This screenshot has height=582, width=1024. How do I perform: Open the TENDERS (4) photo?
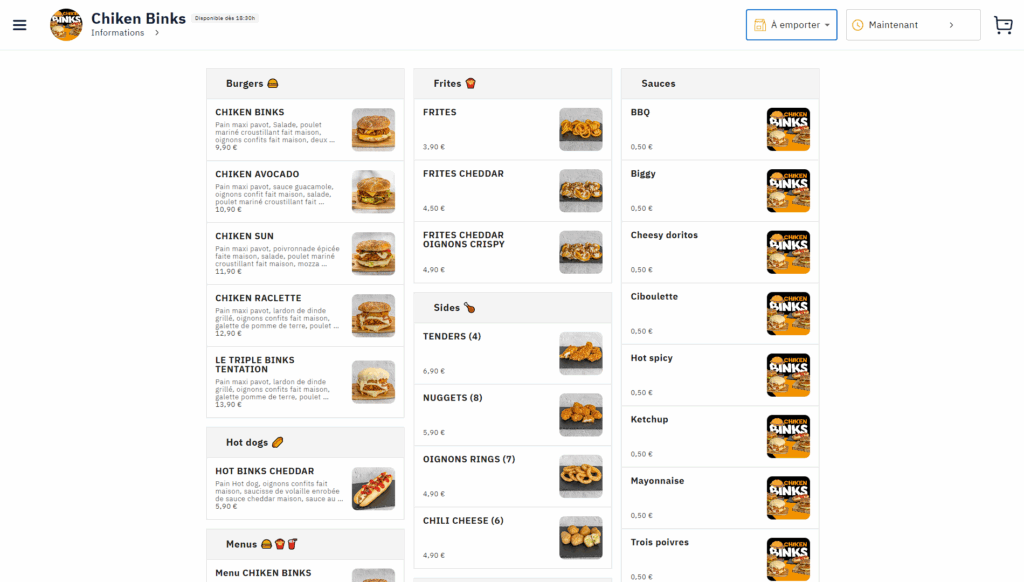click(x=581, y=353)
